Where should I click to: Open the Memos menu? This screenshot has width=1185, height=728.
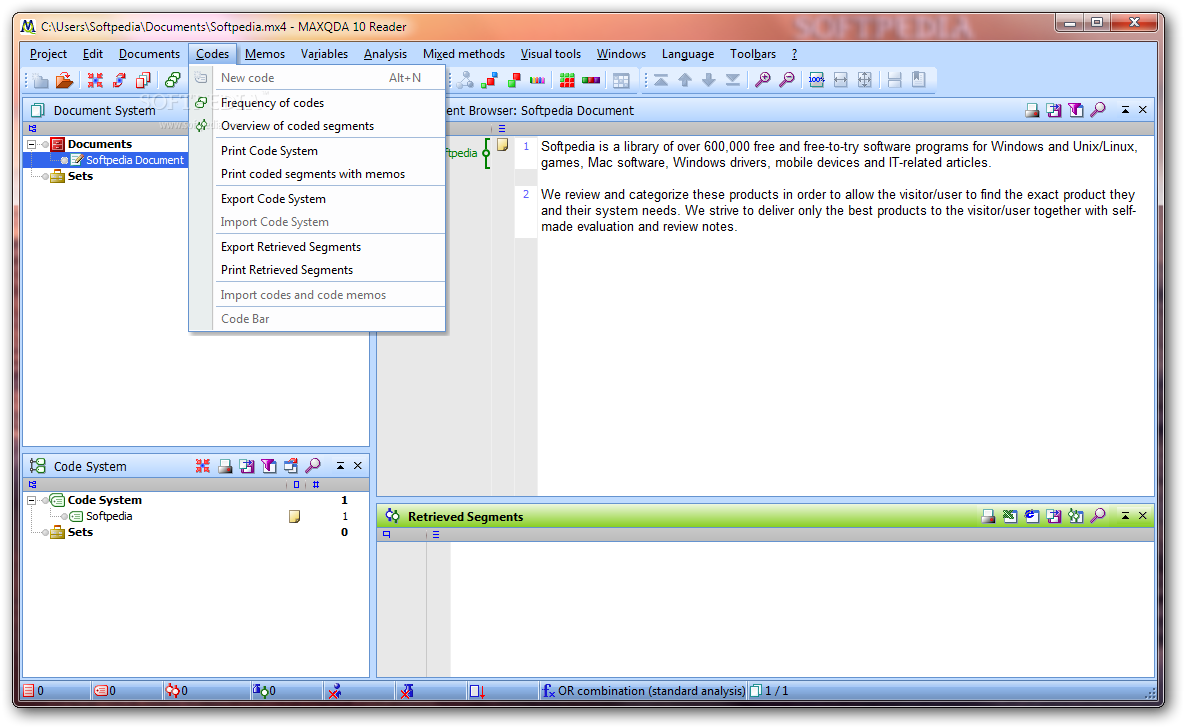point(265,54)
